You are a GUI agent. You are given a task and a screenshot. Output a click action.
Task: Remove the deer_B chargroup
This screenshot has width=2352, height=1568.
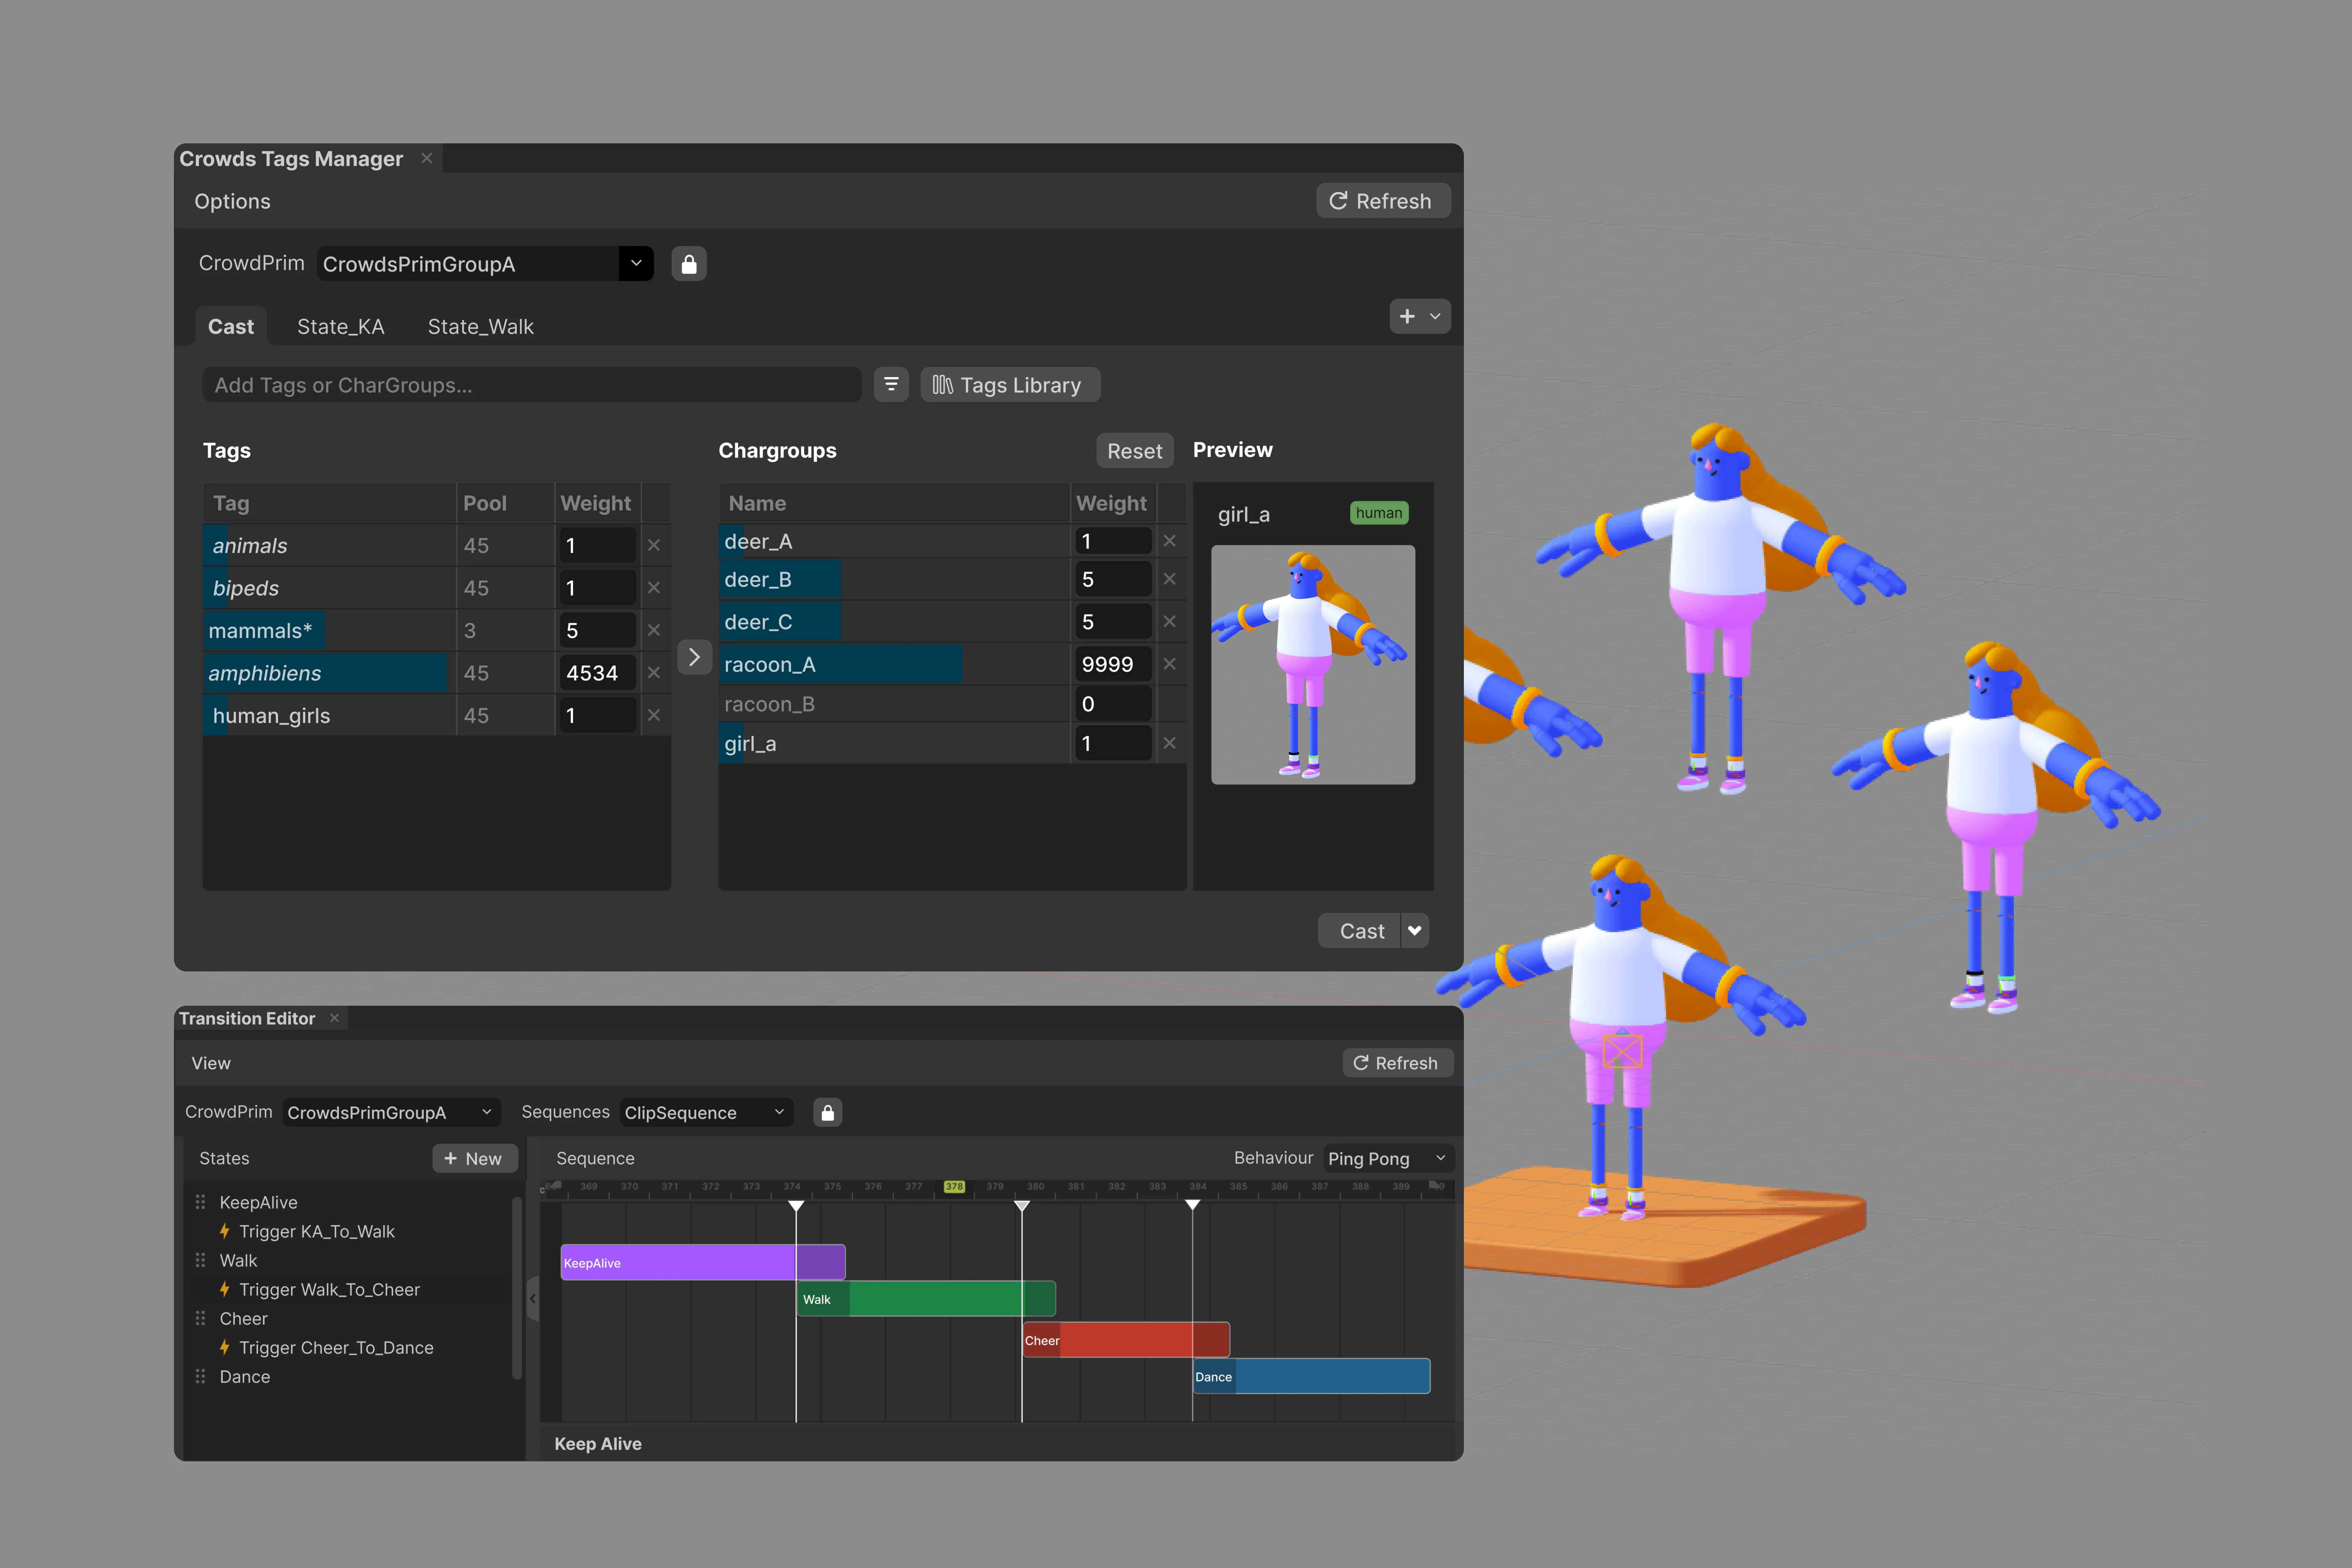coord(1169,579)
